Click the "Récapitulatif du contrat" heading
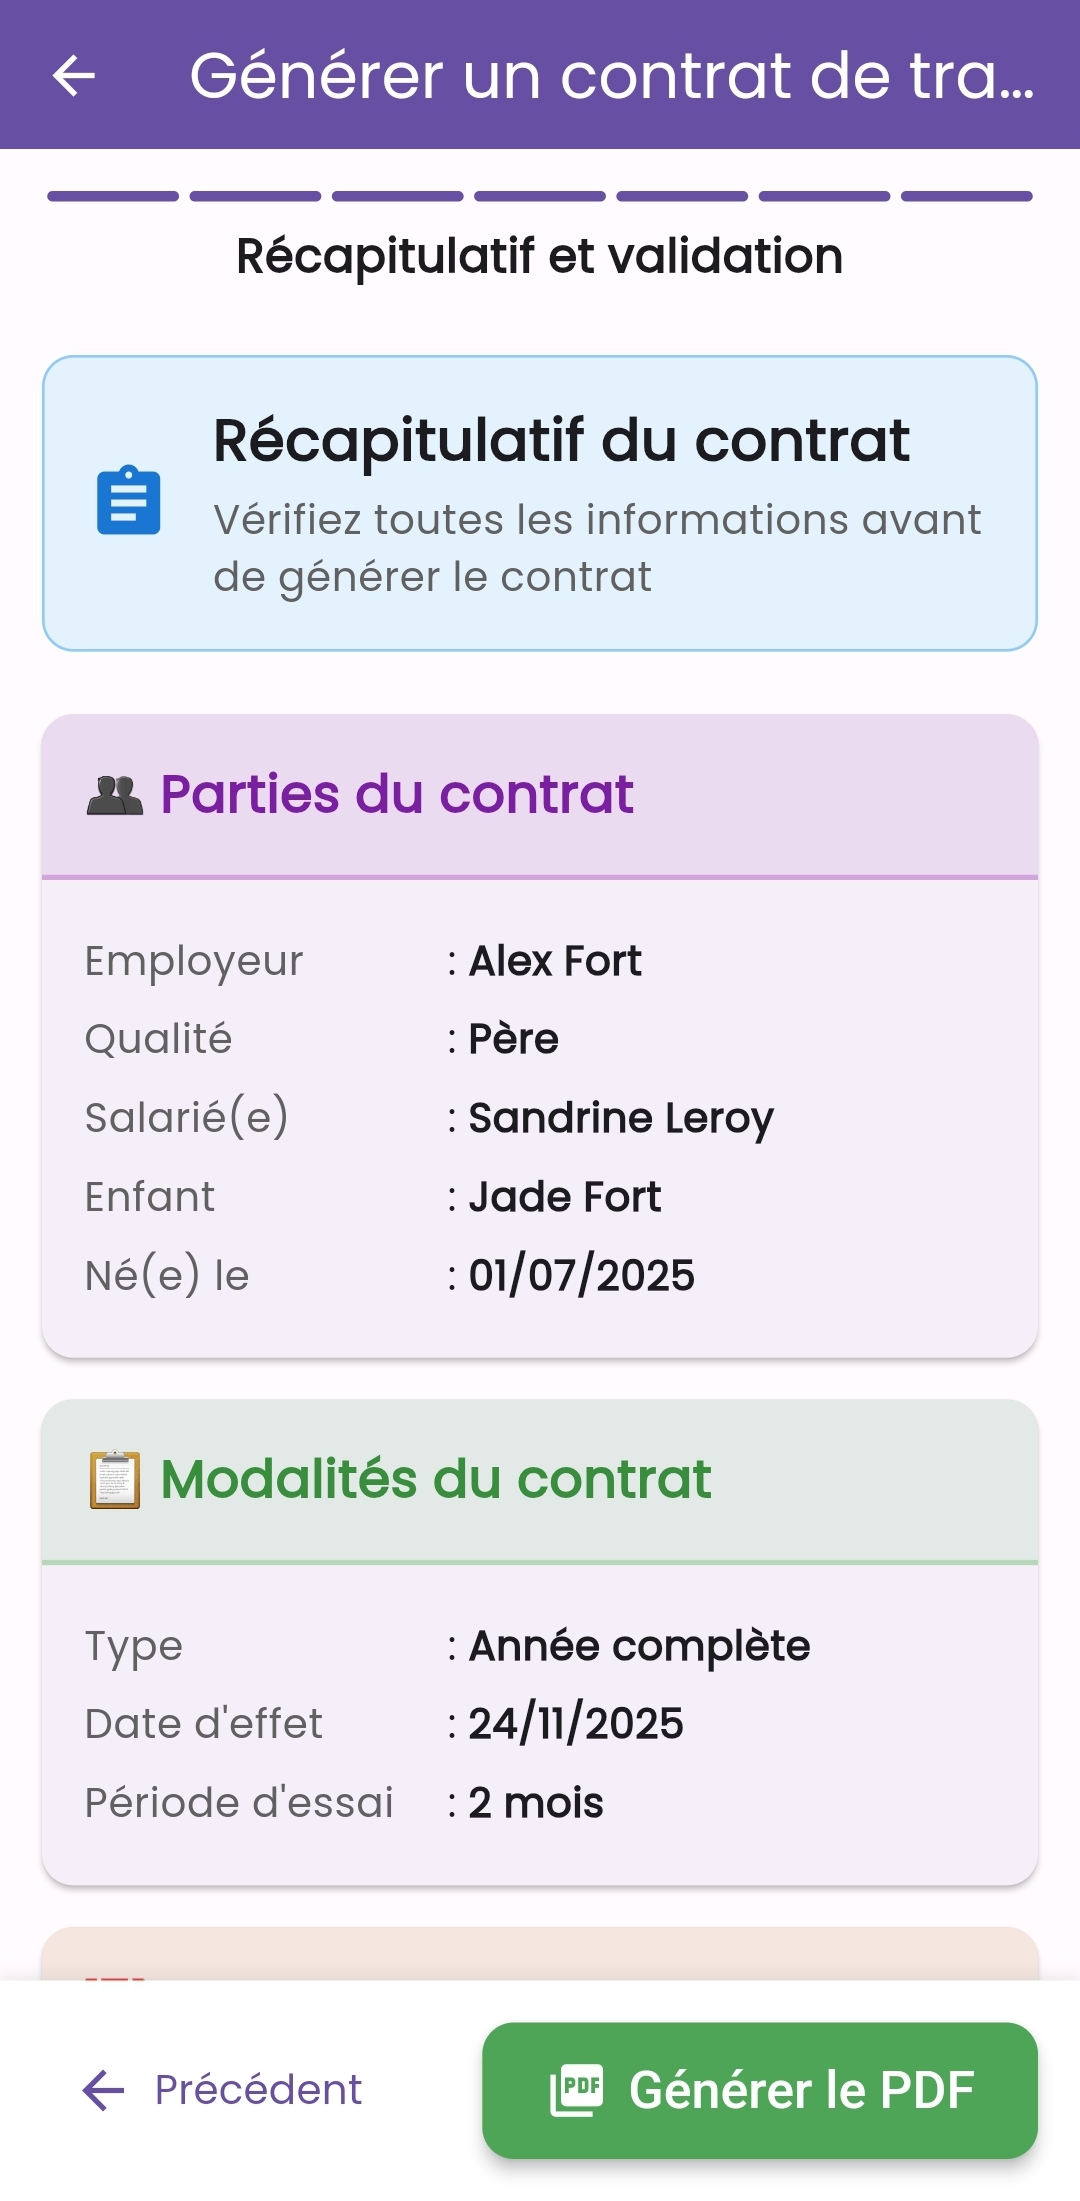1080x2201 pixels. 562,440
